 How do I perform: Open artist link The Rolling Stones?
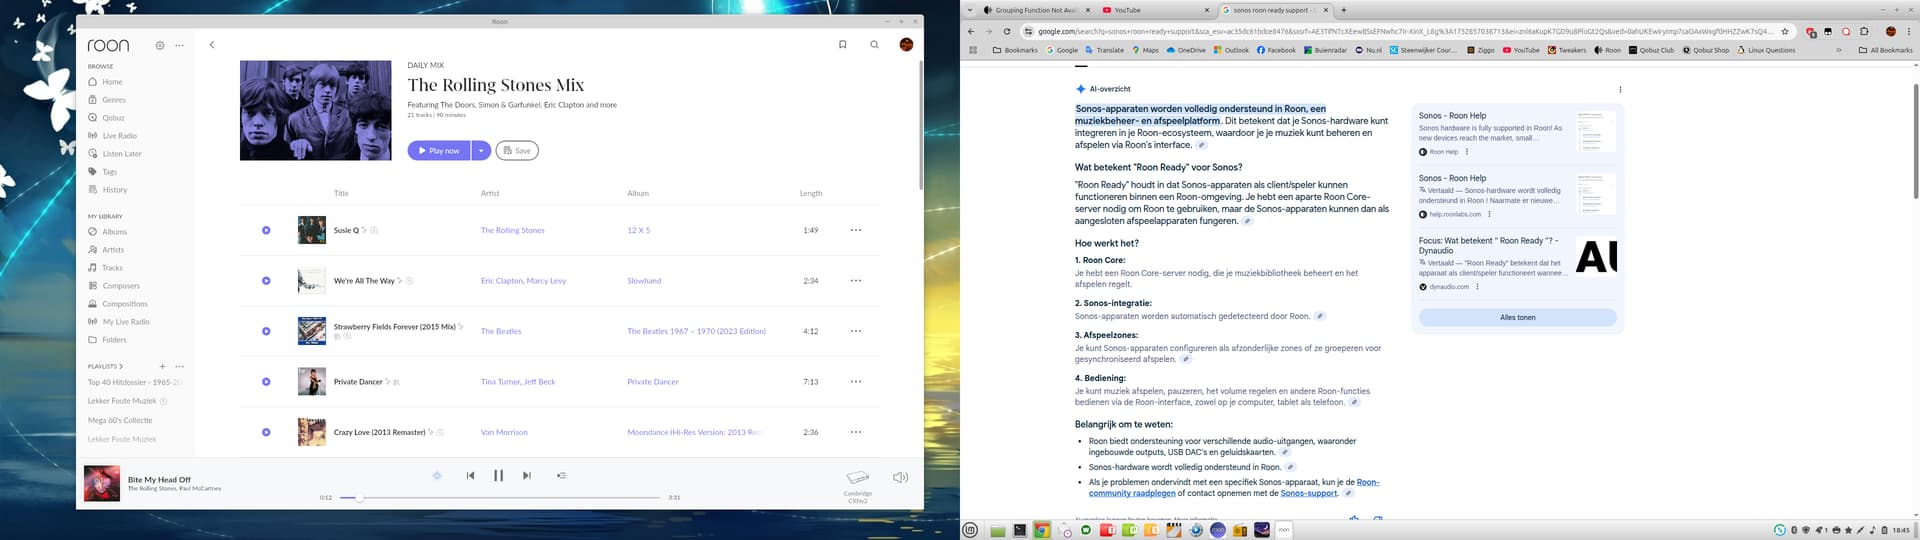click(513, 230)
